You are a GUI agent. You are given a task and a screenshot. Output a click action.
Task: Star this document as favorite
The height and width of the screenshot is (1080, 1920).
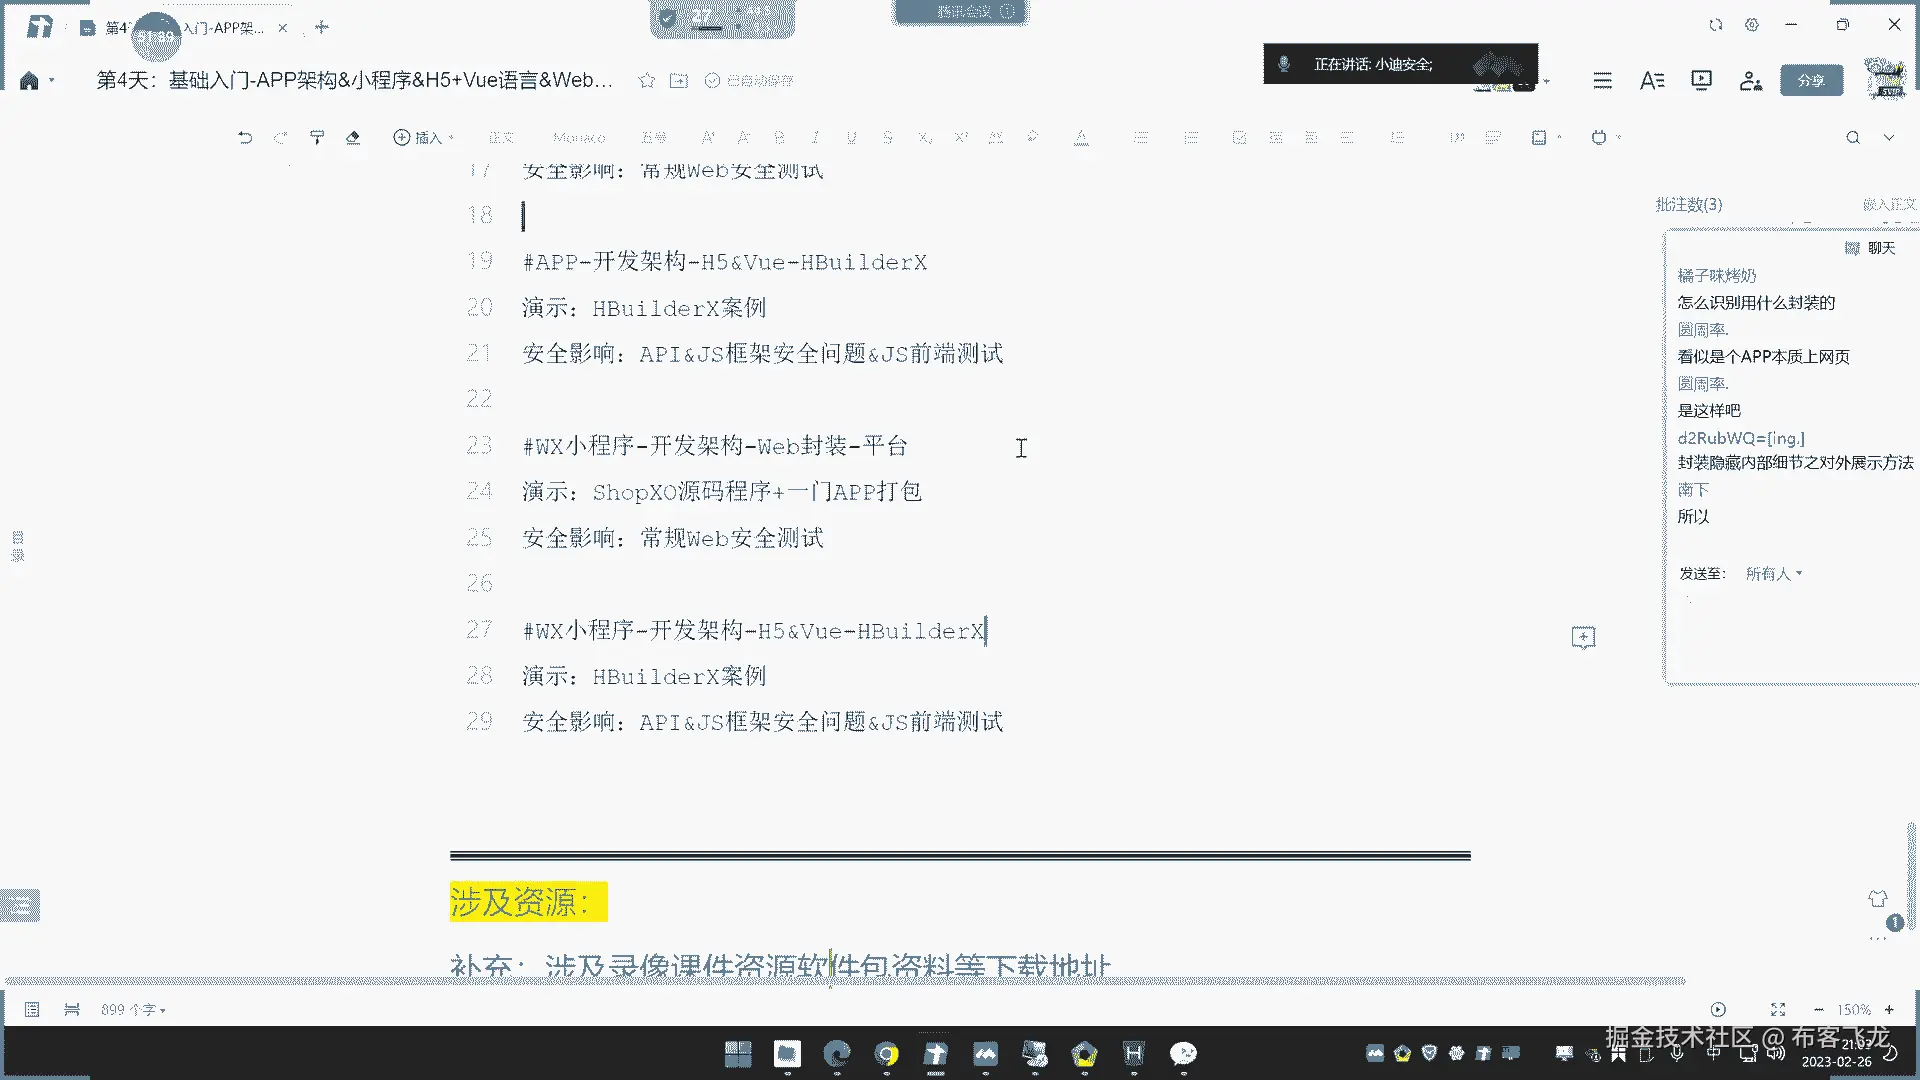tap(647, 80)
